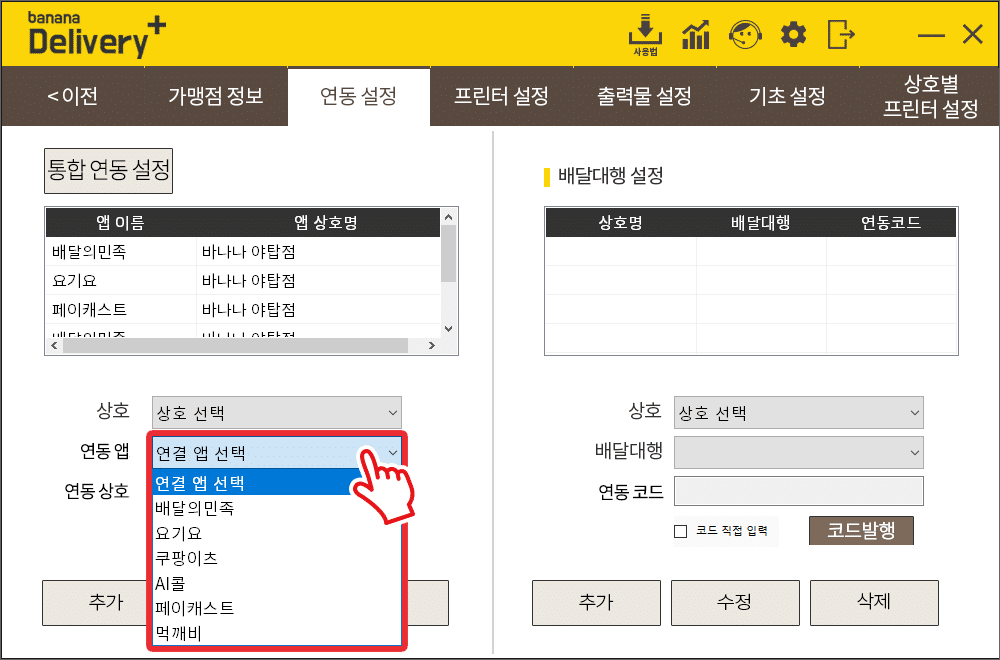Click the 연동 코드 input field
Screen dimensions: 1000x660
pos(798,491)
